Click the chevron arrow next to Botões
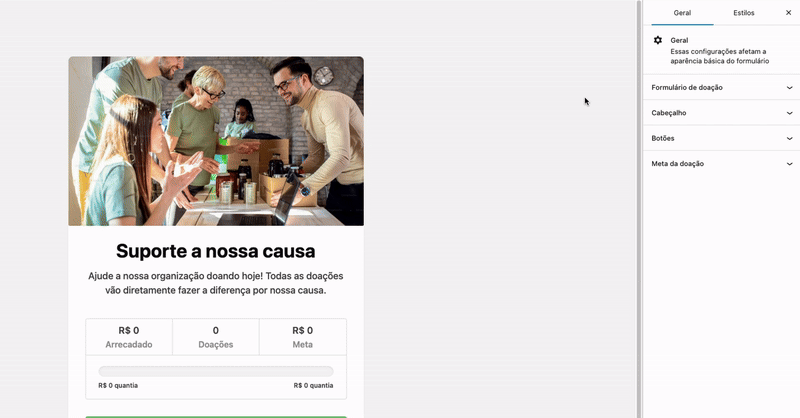This screenshot has width=800, height=418. [x=789, y=138]
